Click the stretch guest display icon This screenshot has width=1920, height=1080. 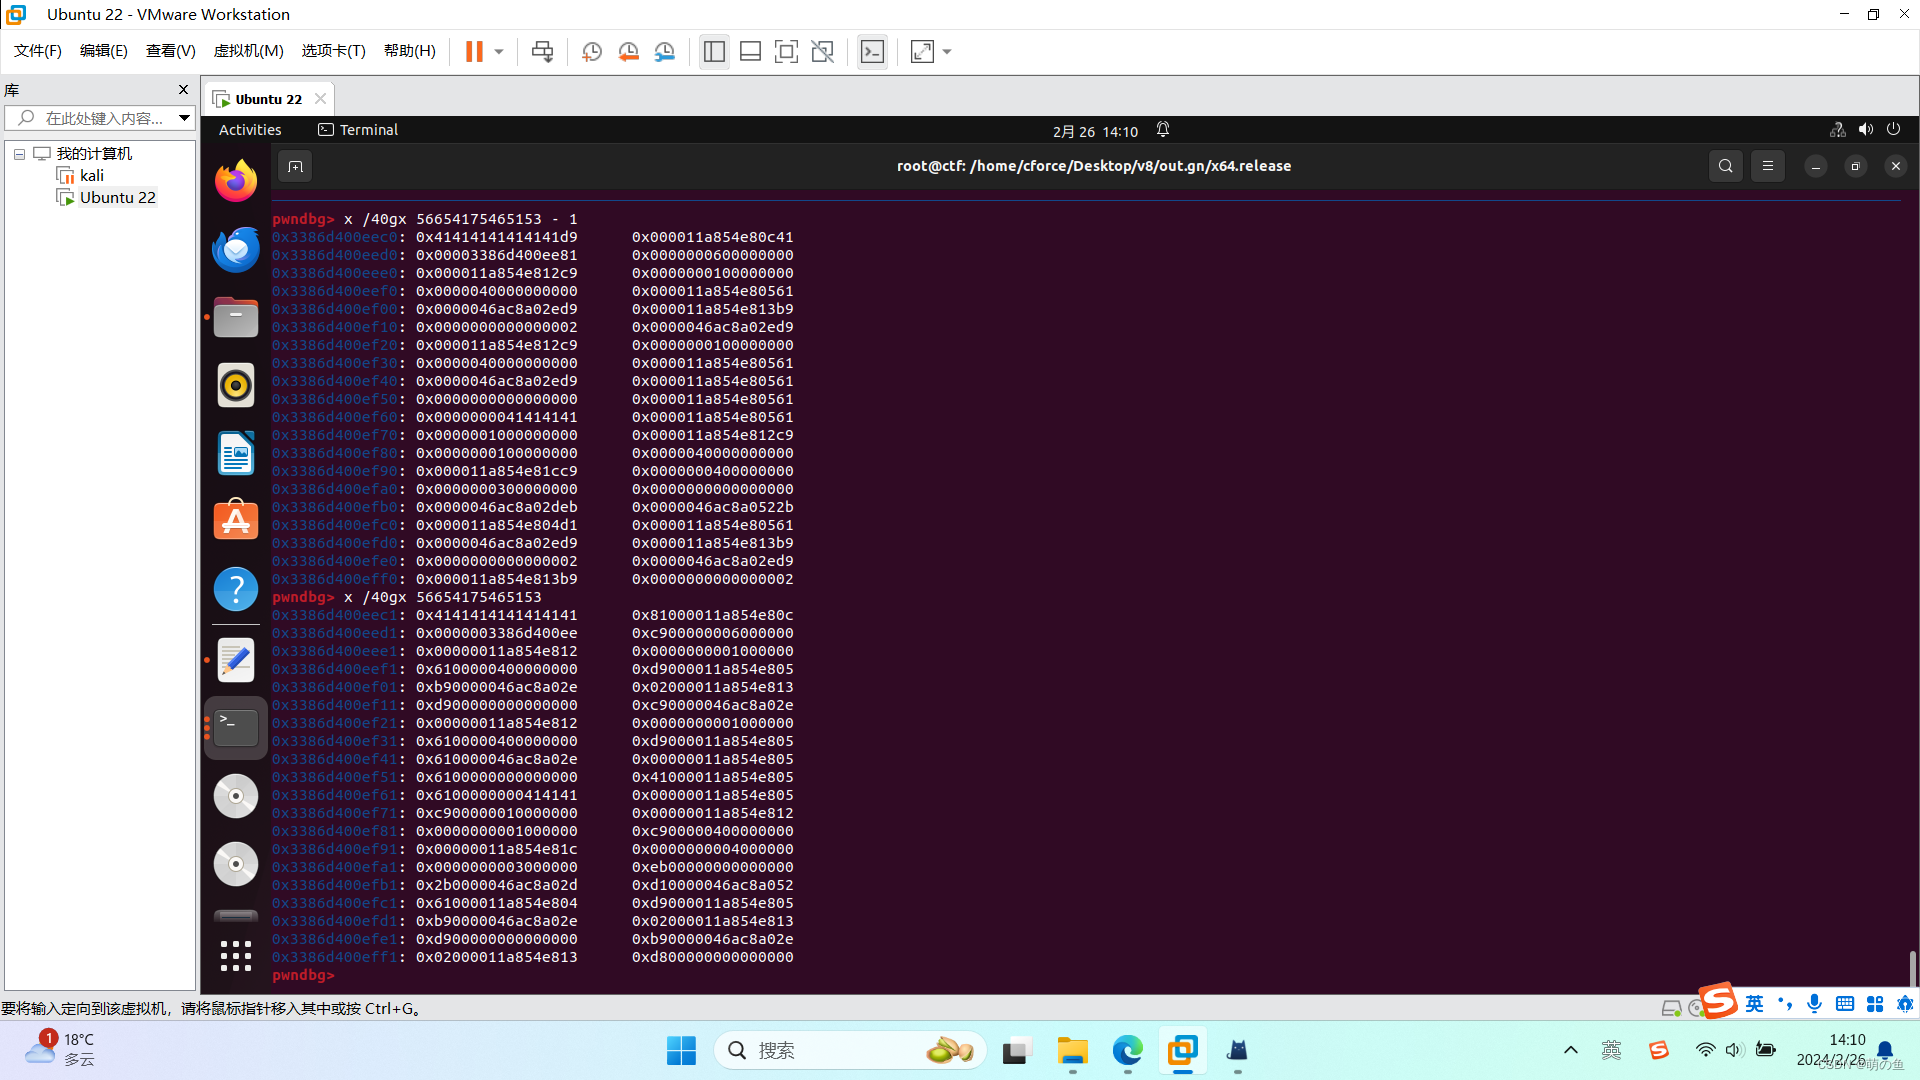coord(922,51)
